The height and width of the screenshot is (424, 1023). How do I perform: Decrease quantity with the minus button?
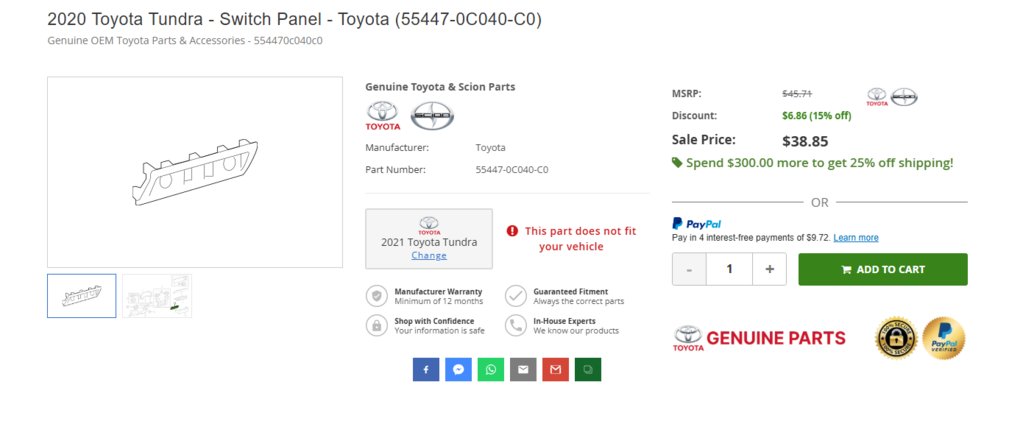[x=689, y=269]
